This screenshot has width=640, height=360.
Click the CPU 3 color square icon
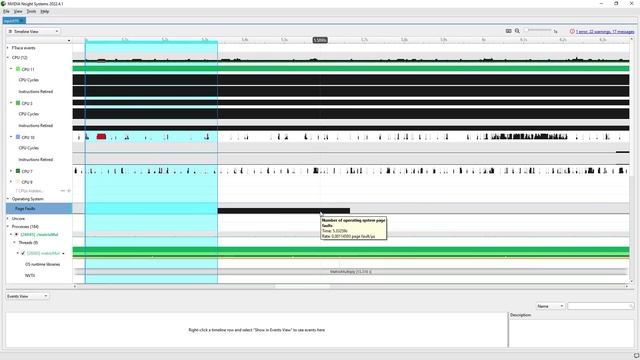pos(18,103)
